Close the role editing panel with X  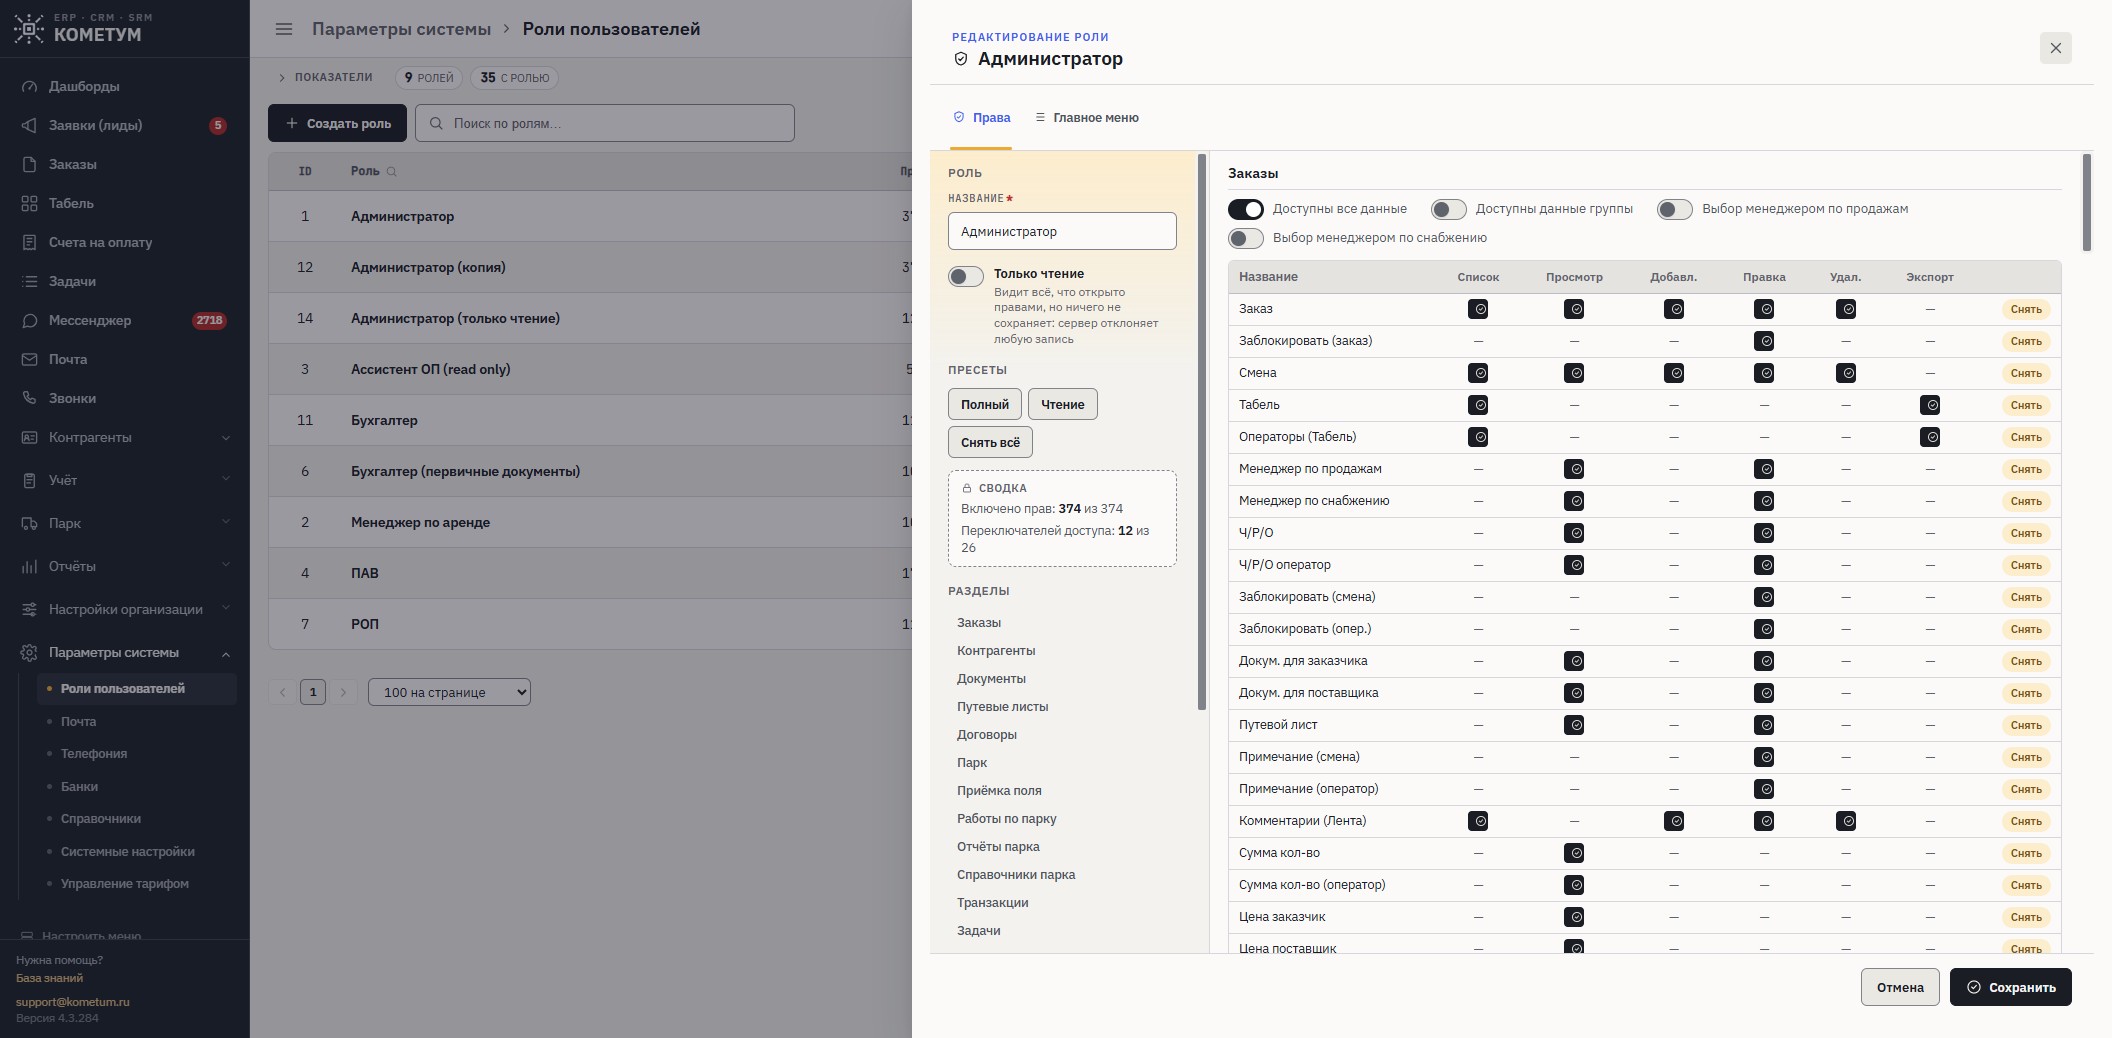tap(2055, 48)
